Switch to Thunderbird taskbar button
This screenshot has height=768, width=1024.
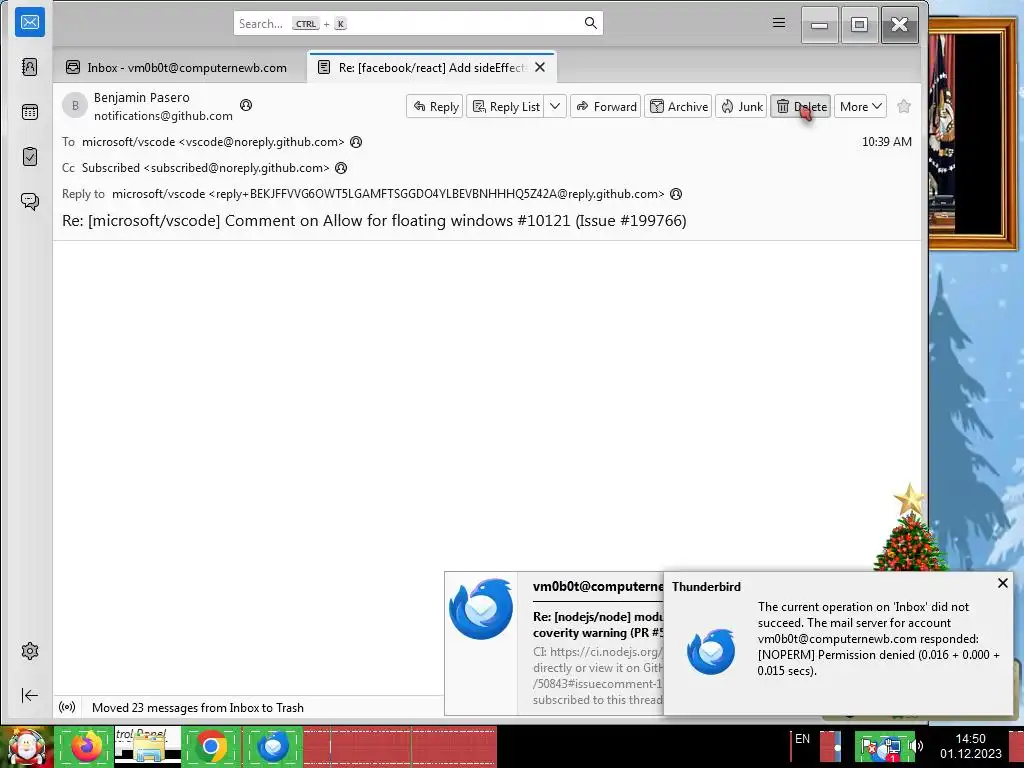(273, 747)
